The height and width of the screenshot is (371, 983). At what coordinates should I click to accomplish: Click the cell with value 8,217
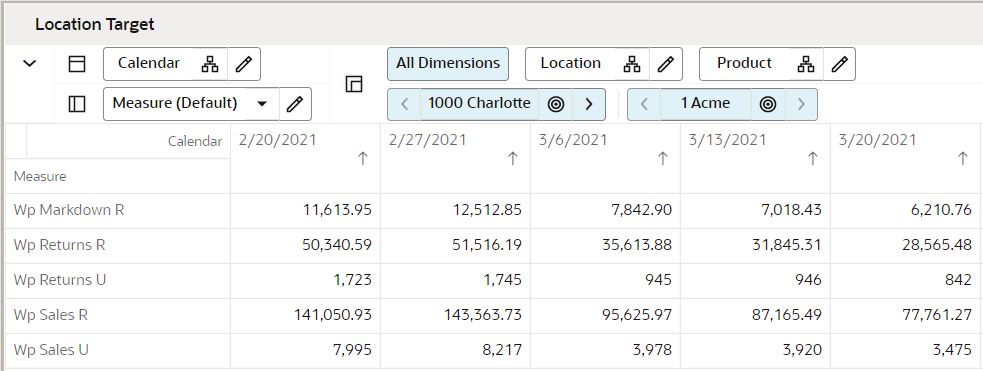click(455, 350)
